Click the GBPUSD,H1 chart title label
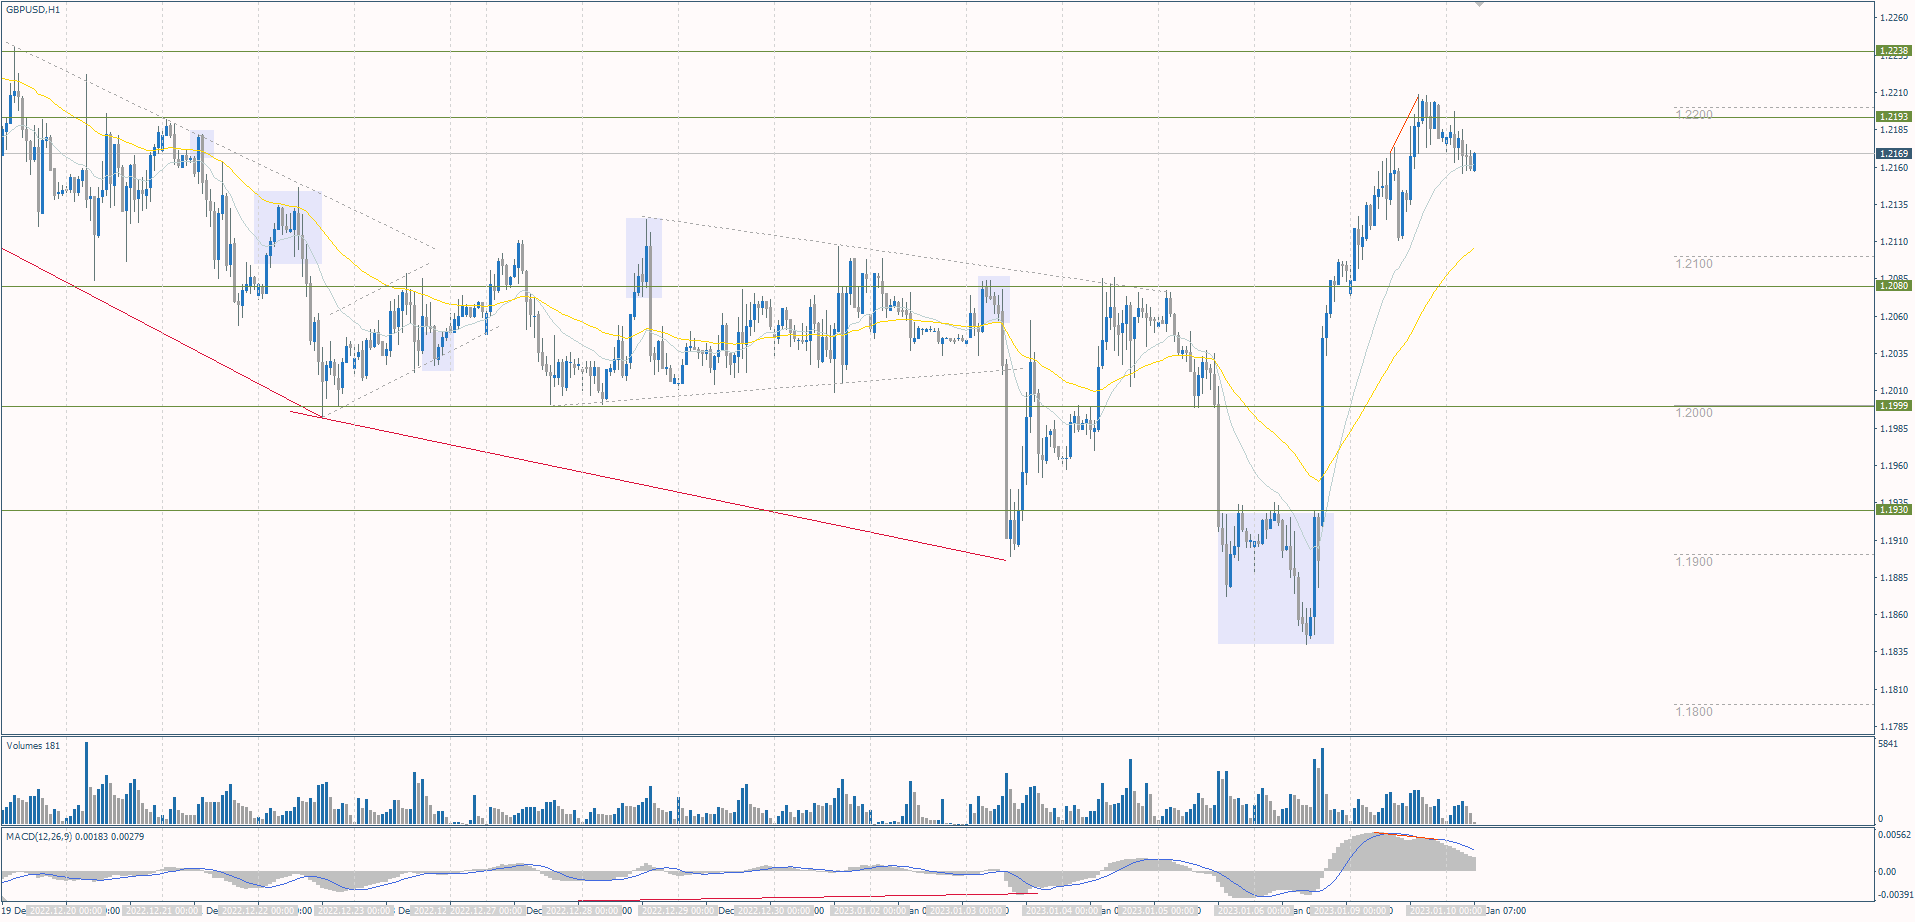Image resolution: width=1915 pixels, height=922 pixels. click(32, 10)
